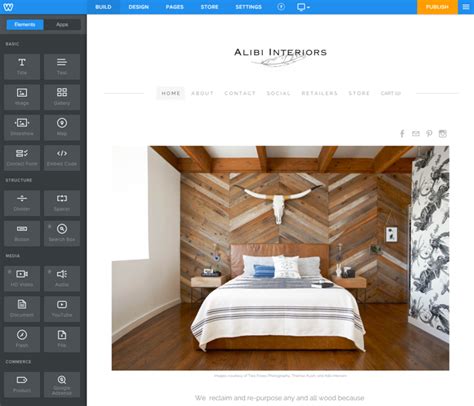This screenshot has width=474, height=406.
Task: Click the Social navigation link
Action: [279, 93]
